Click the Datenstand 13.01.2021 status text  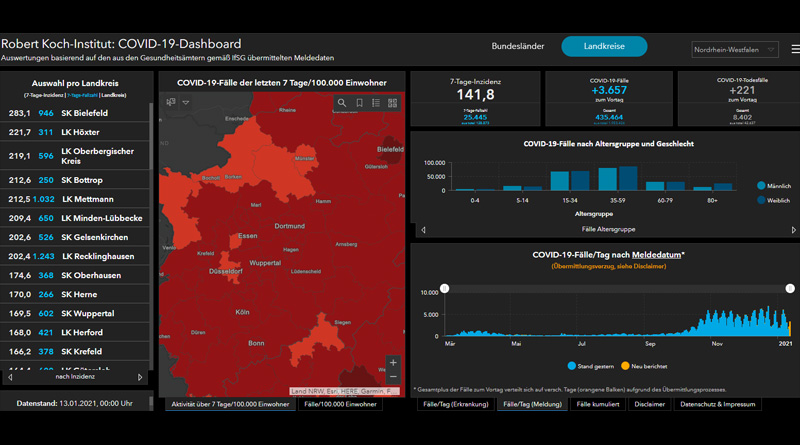74,403
